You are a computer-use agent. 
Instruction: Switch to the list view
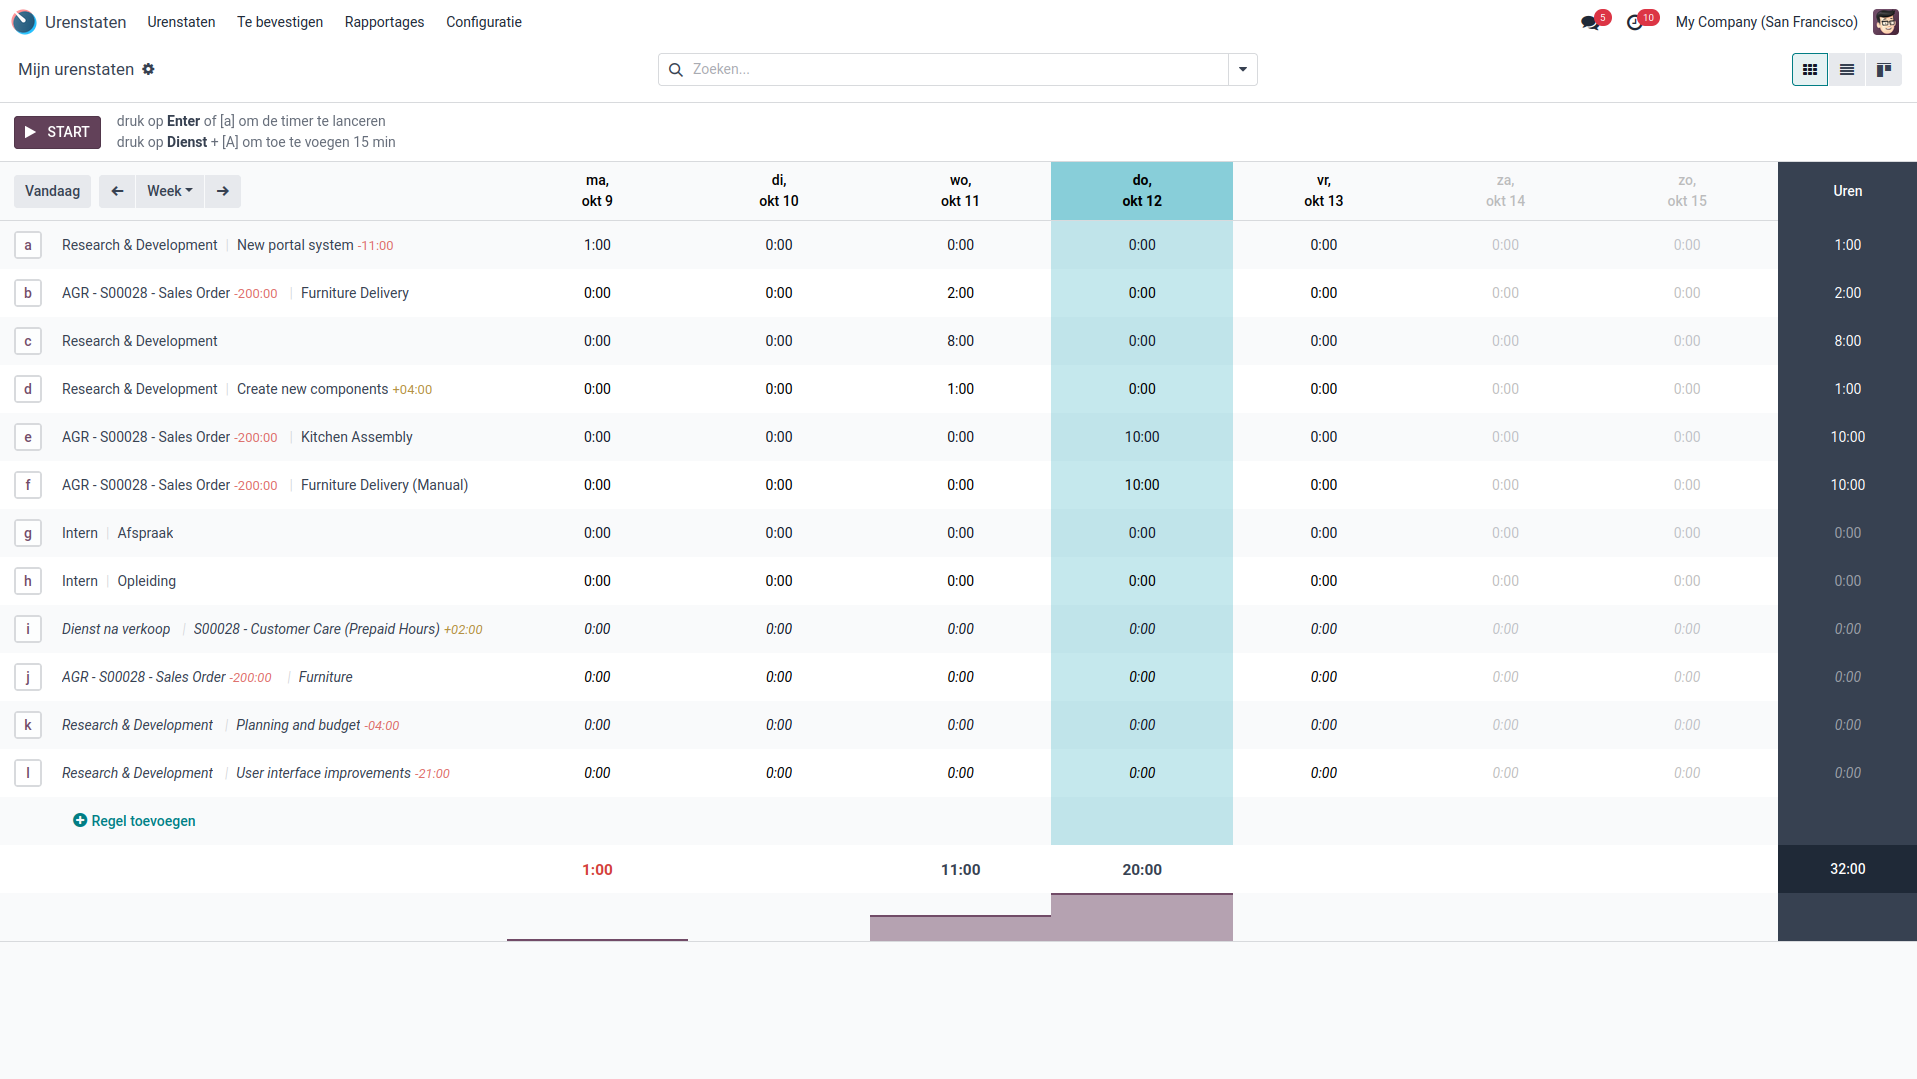pyautogui.click(x=1846, y=69)
